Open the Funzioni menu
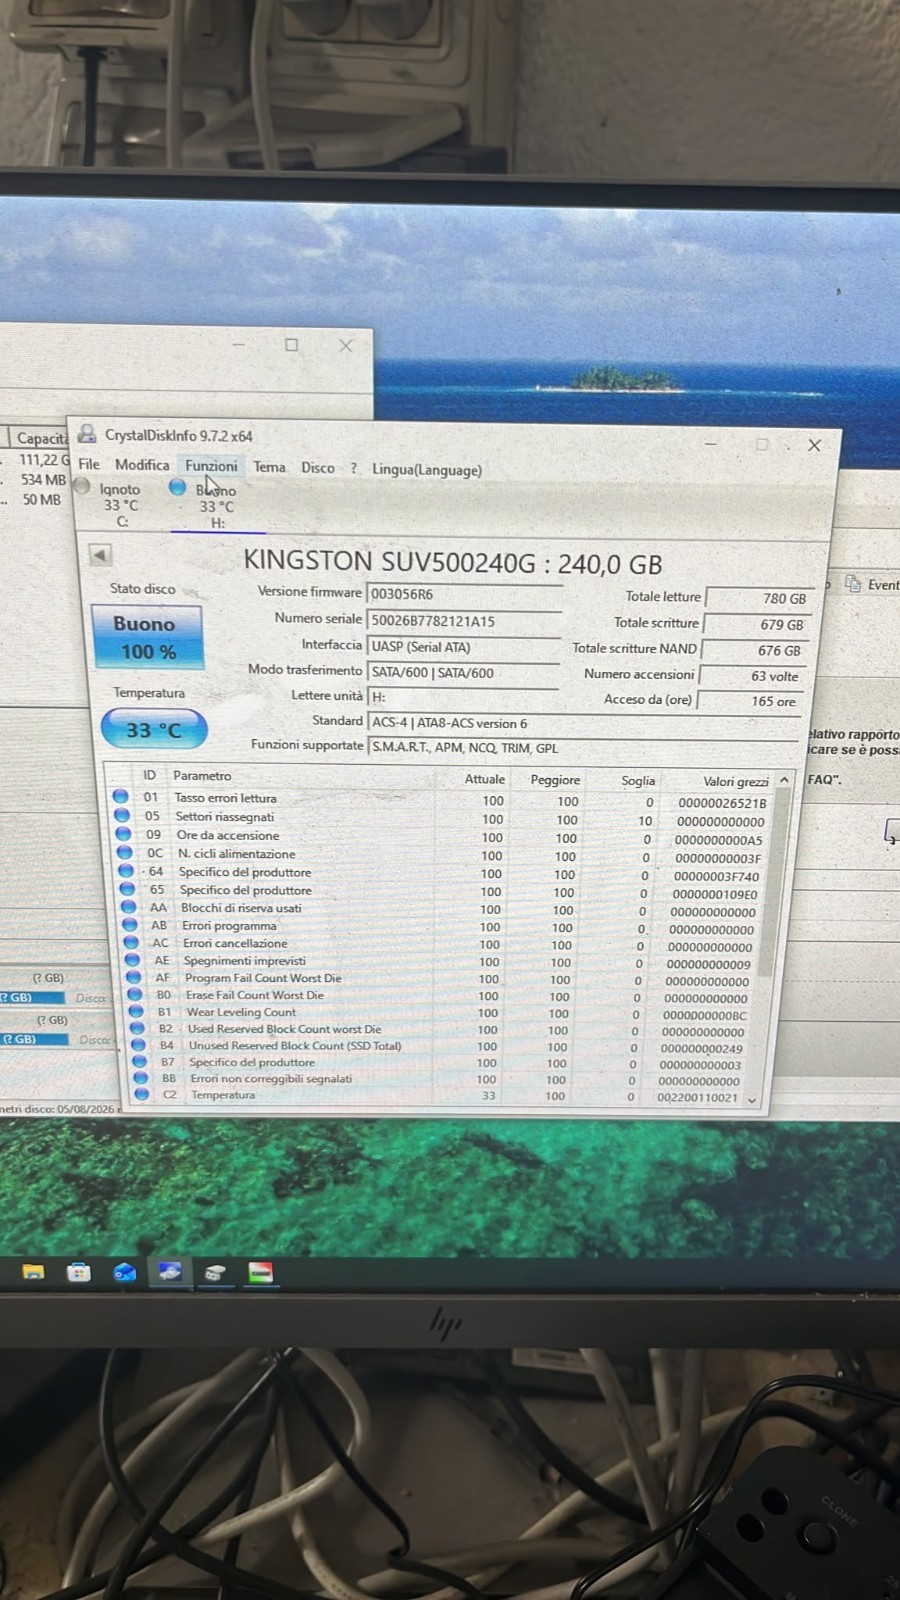This screenshot has height=1600, width=900. 211,466
